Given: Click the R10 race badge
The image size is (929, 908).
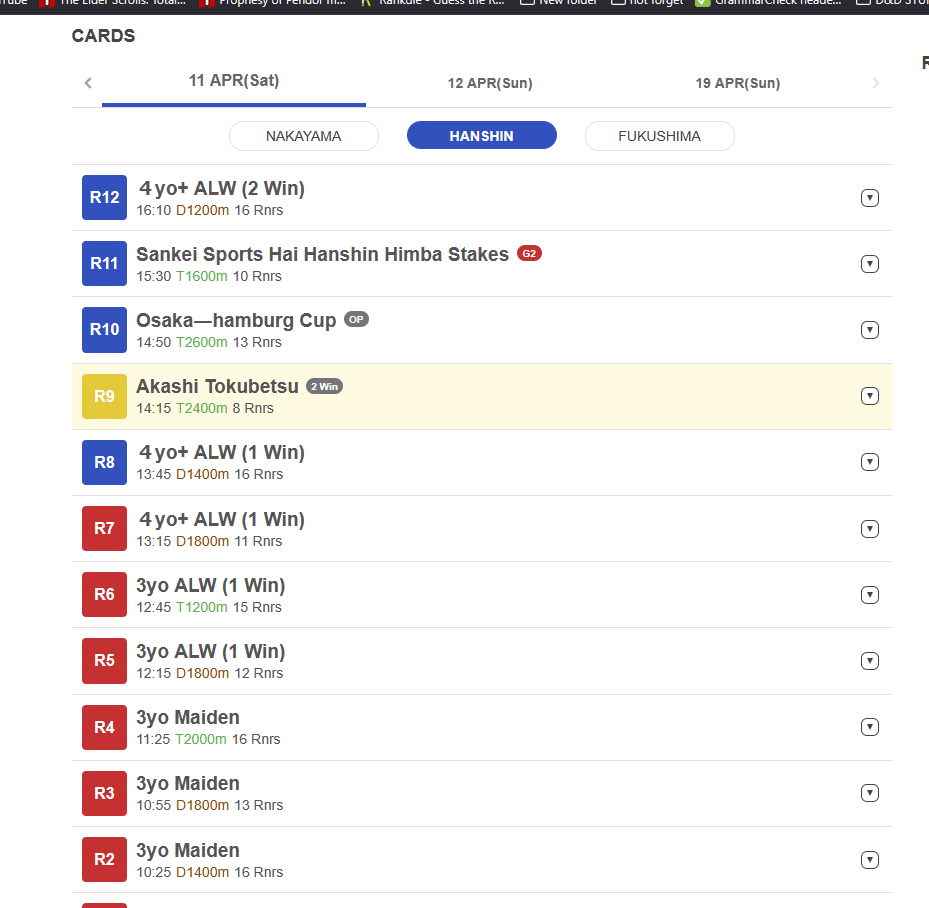Looking at the screenshot, I should [x=104, y=329].
